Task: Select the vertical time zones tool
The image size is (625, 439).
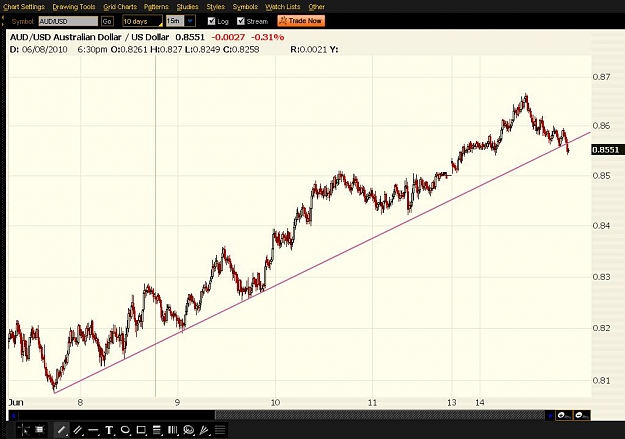Action: click(x=172, y=430)
